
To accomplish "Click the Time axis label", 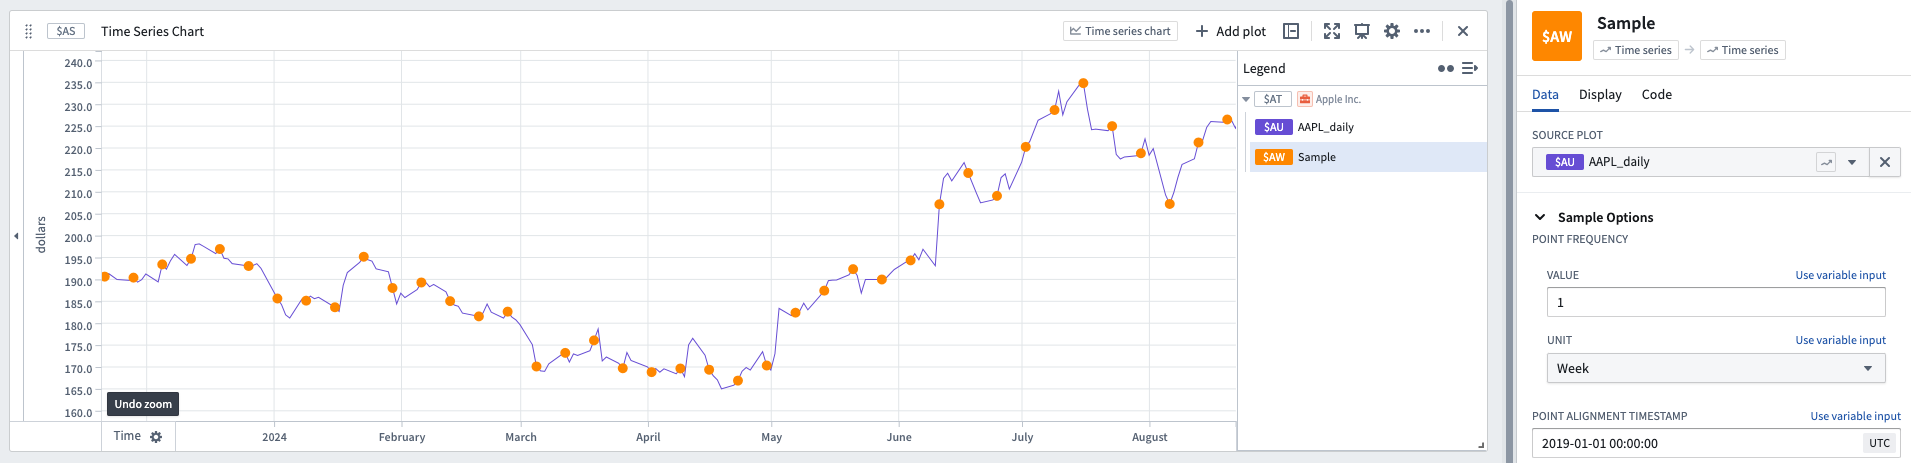I will pos(127,436).
